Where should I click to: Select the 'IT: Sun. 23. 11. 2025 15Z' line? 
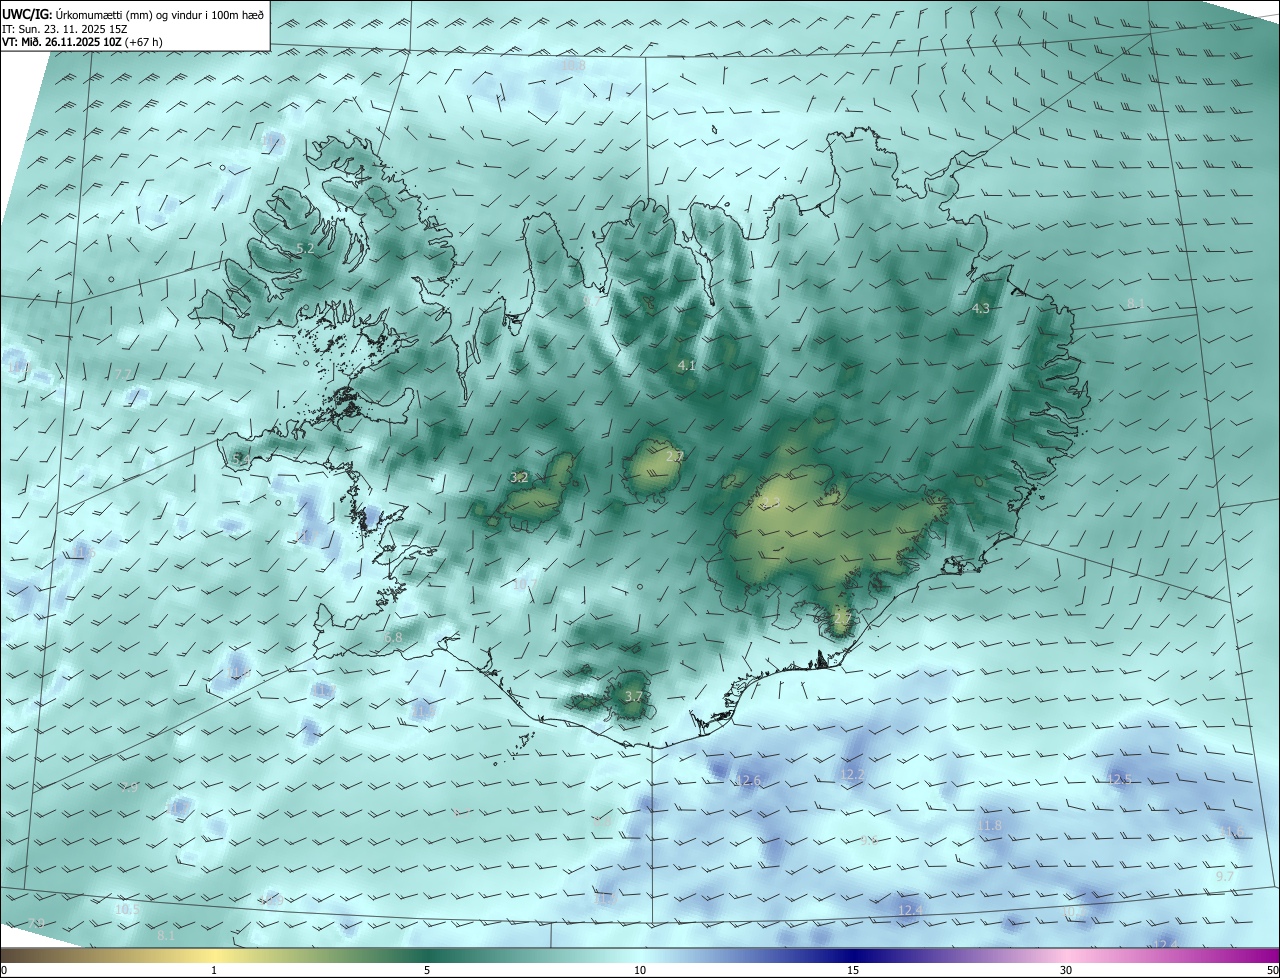(x=65, y=29)
